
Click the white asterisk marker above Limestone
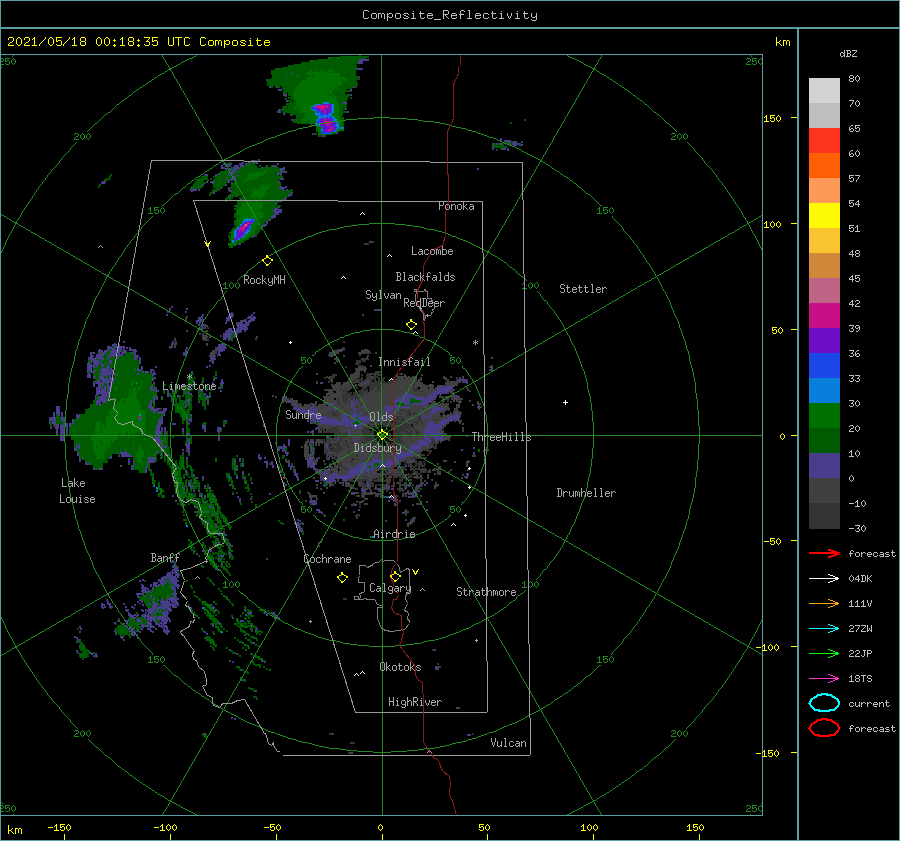[189, 377]
